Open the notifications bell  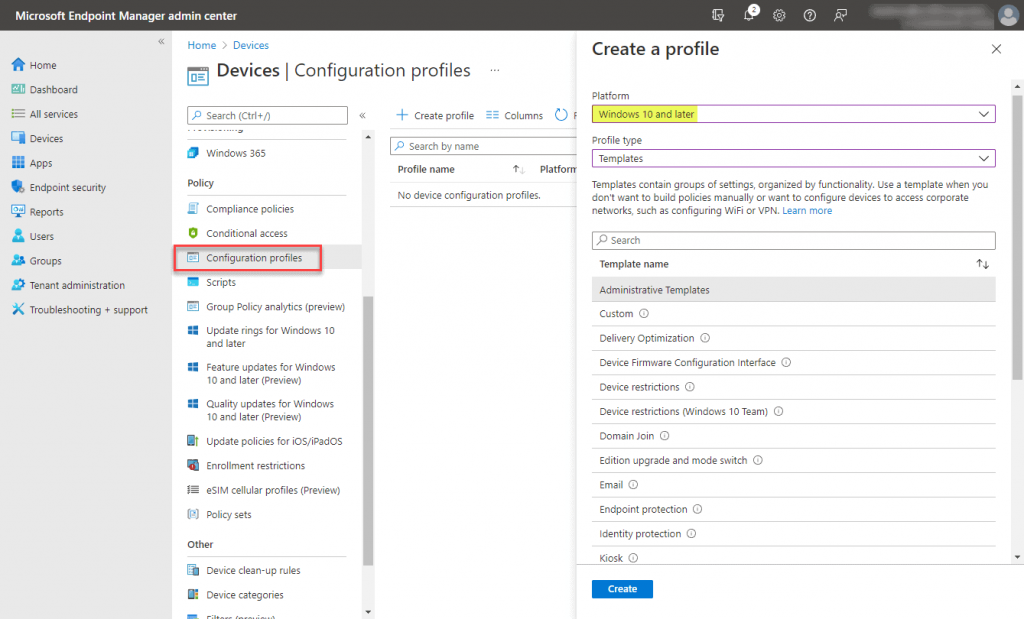tap(749, 15)
